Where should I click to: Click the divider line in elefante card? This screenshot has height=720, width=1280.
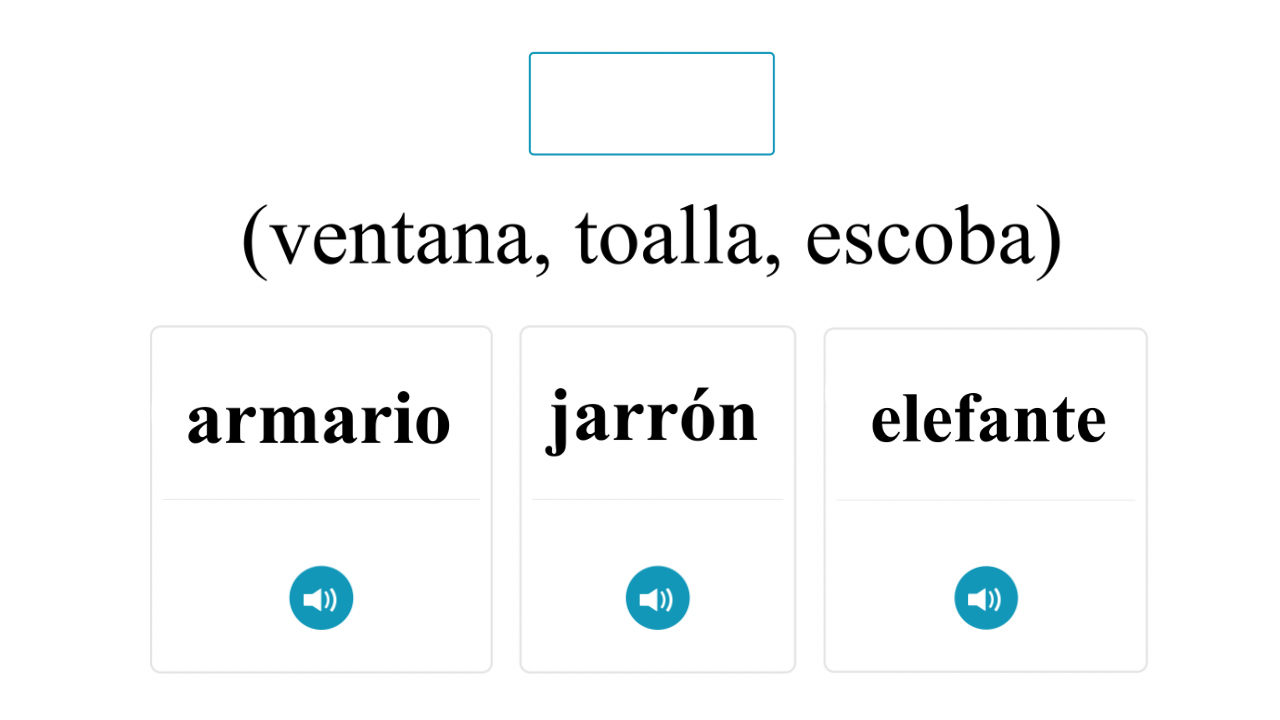pyautogui.click(x=985, y=500)
